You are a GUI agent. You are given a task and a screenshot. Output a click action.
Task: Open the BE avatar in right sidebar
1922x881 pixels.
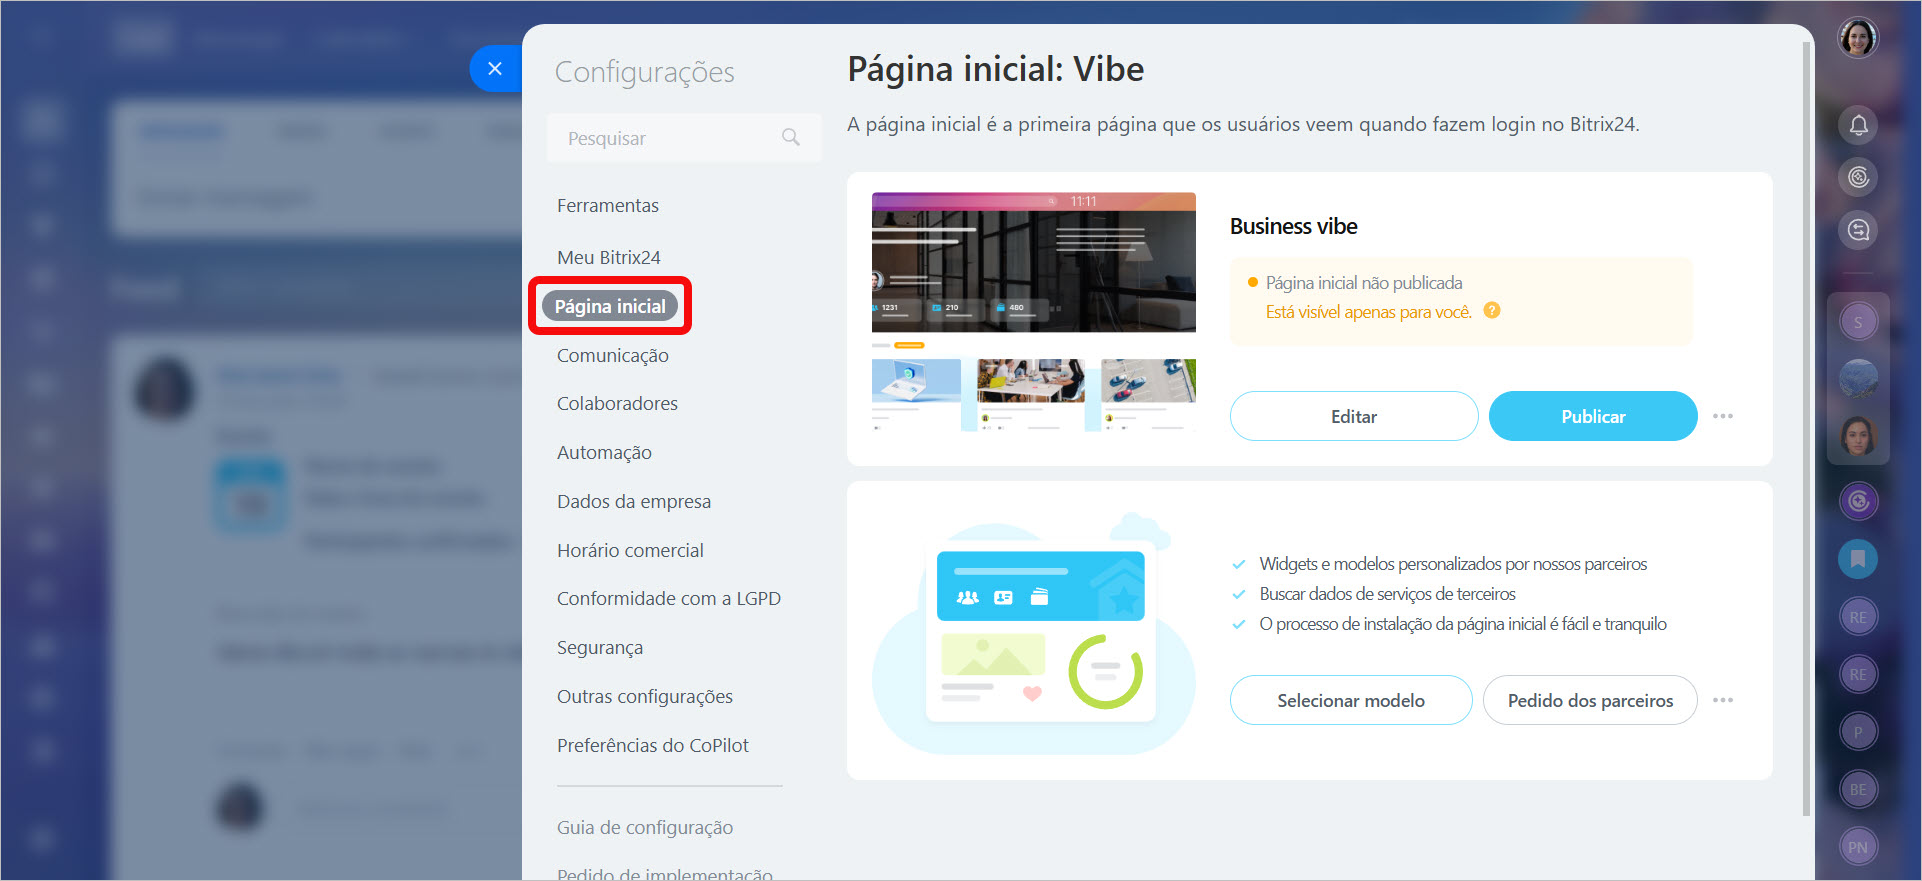click(x=1858, y=789)
